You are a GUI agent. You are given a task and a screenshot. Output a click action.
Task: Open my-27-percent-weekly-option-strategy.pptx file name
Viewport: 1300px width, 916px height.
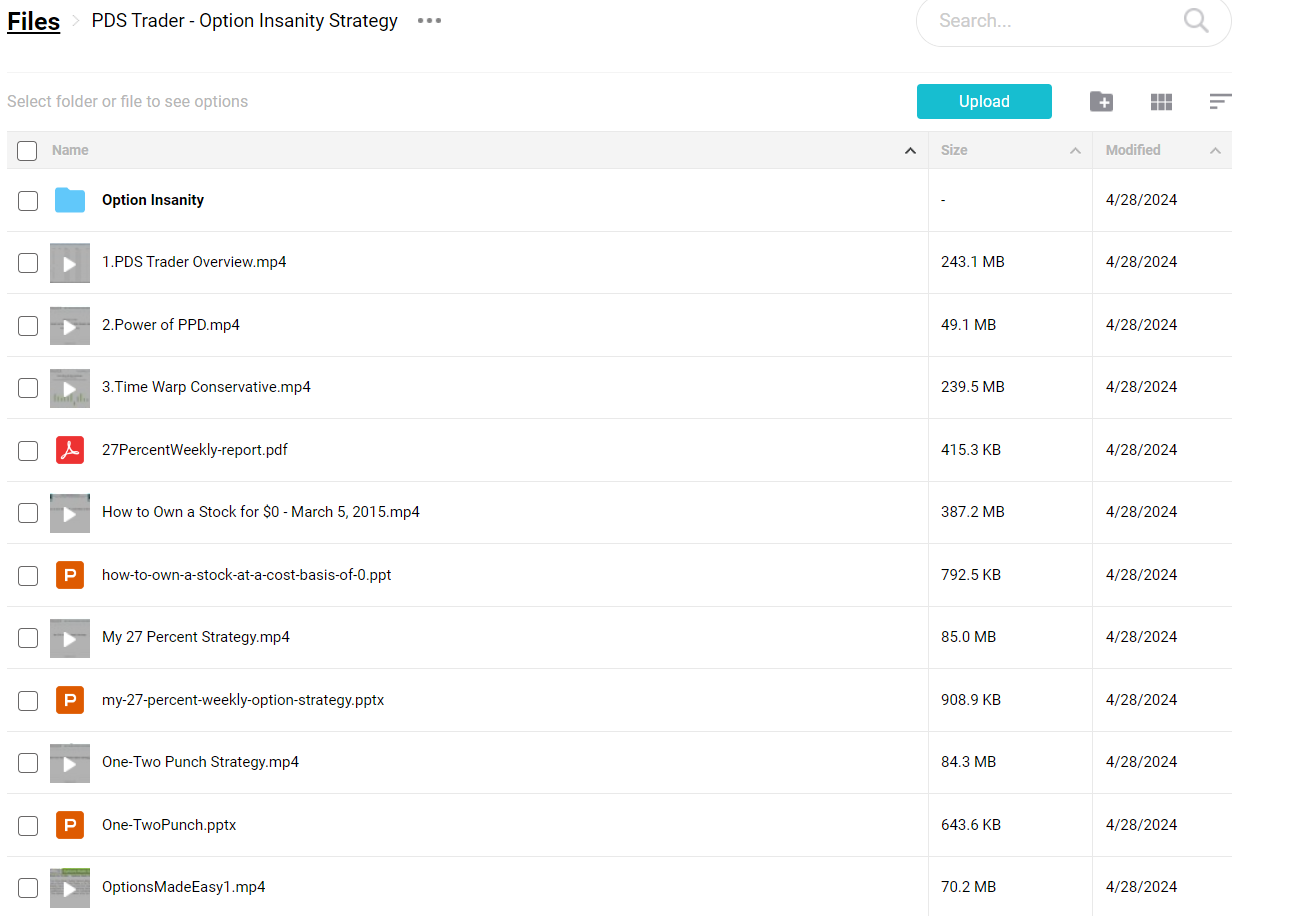point(243,700)
